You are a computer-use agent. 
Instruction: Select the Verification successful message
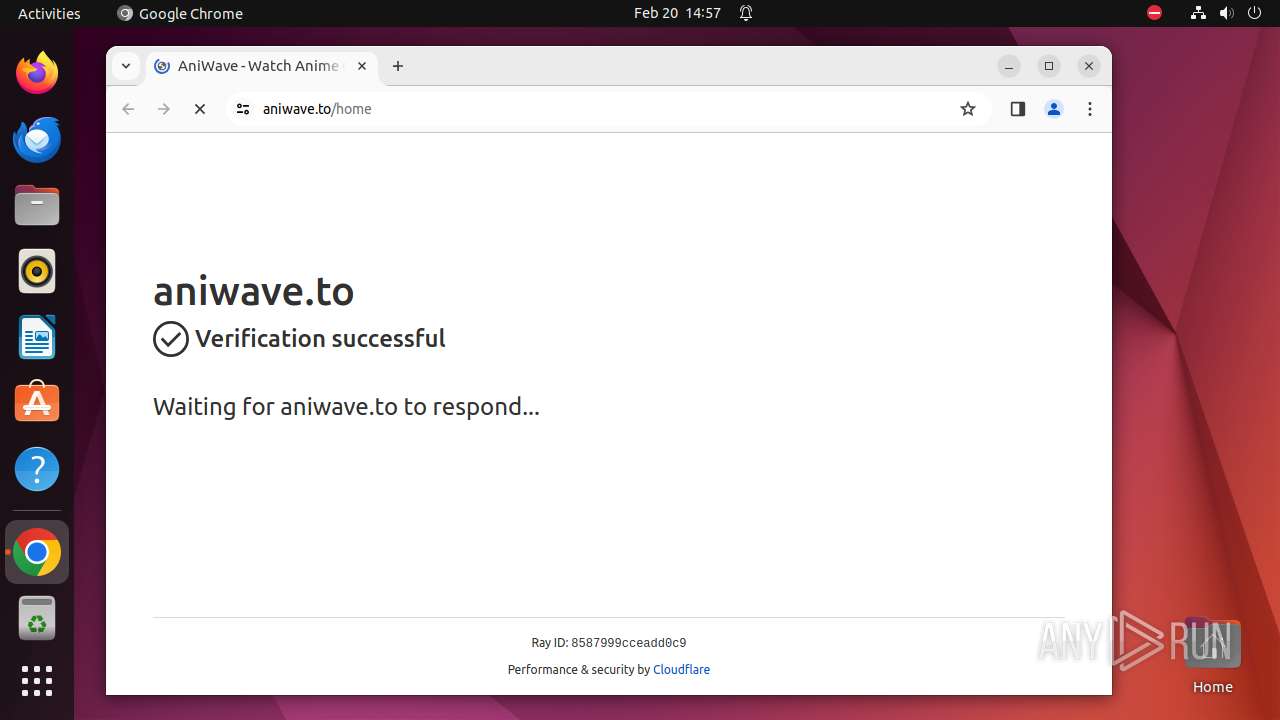[x=320, y=339]
